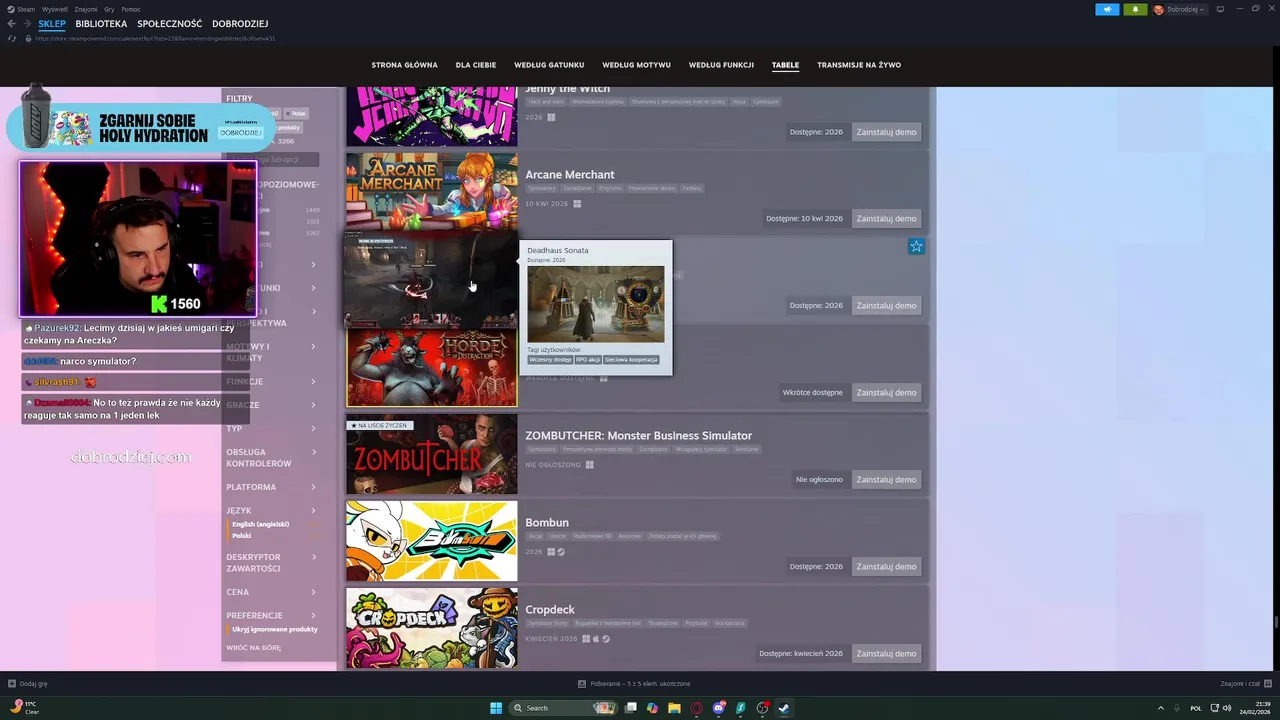Expand the CENA filter section

271,593
